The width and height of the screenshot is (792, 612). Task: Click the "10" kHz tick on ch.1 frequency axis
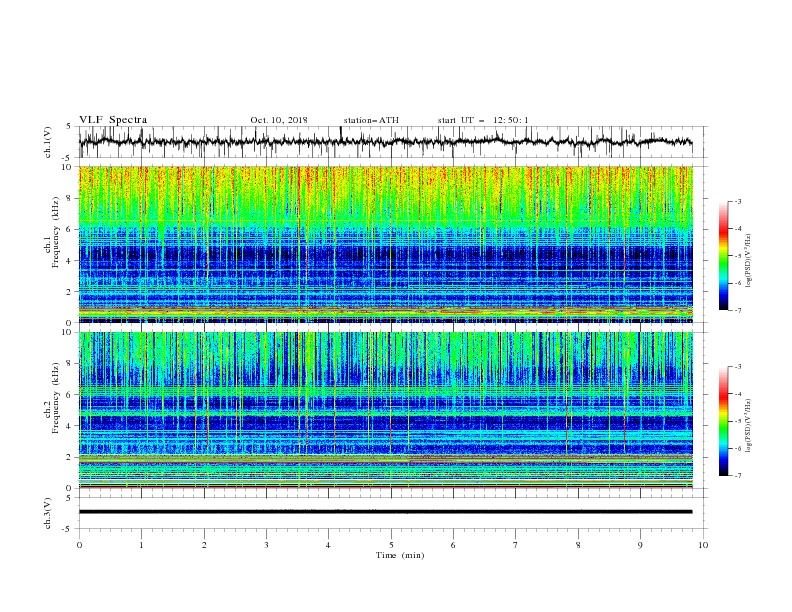coord(67,167)
